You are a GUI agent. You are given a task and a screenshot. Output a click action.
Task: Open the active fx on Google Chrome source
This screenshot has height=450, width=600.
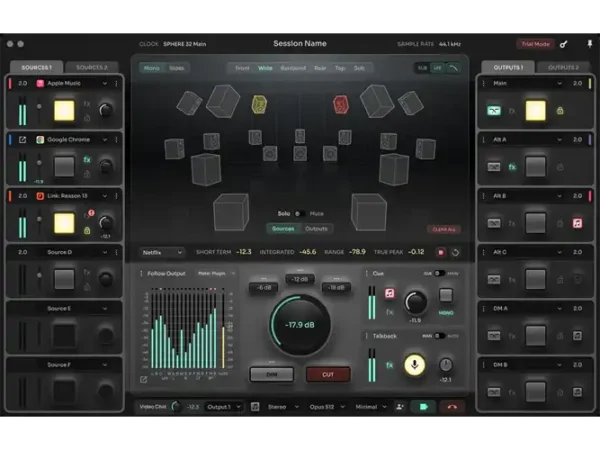pyautogui.click(x=87, y=160)
